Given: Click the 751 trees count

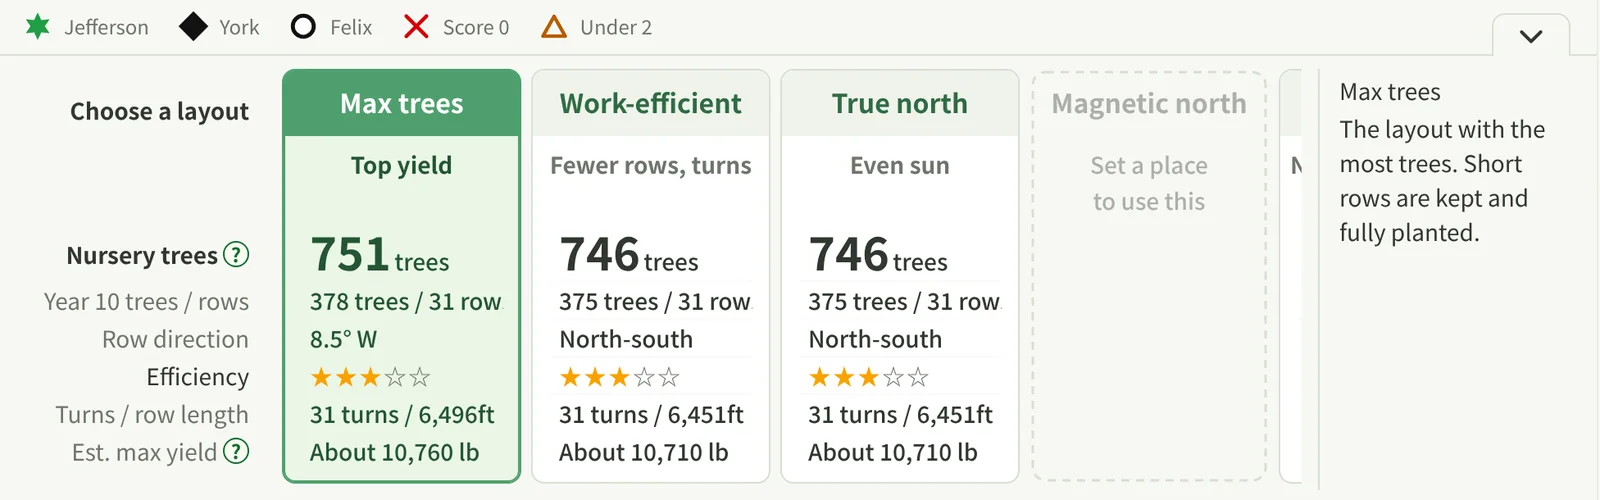Looking at the screenshot, I should click(x=379, y=255).
